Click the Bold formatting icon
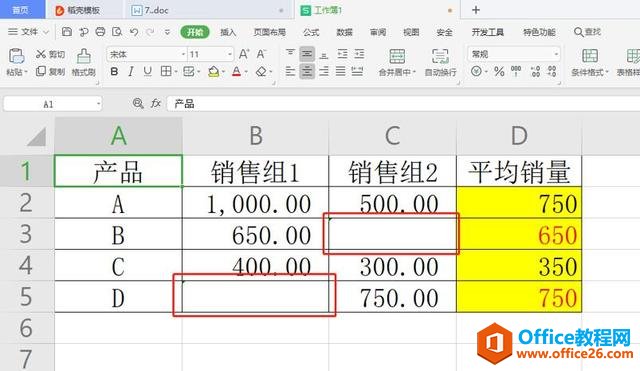Screen dimensions: 640x371 [114, 72]
